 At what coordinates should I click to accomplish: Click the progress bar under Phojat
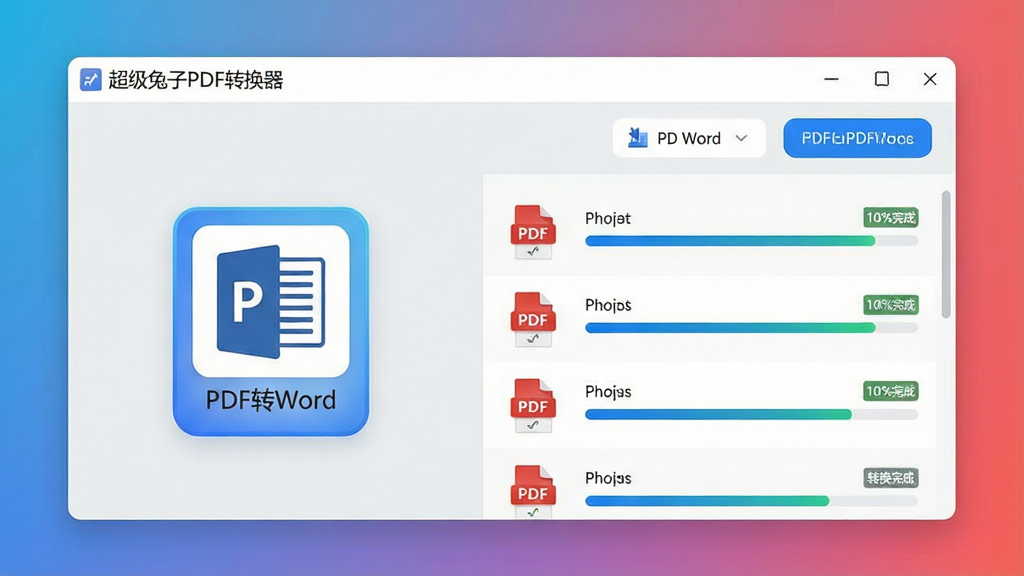click(x=752, y=241)
